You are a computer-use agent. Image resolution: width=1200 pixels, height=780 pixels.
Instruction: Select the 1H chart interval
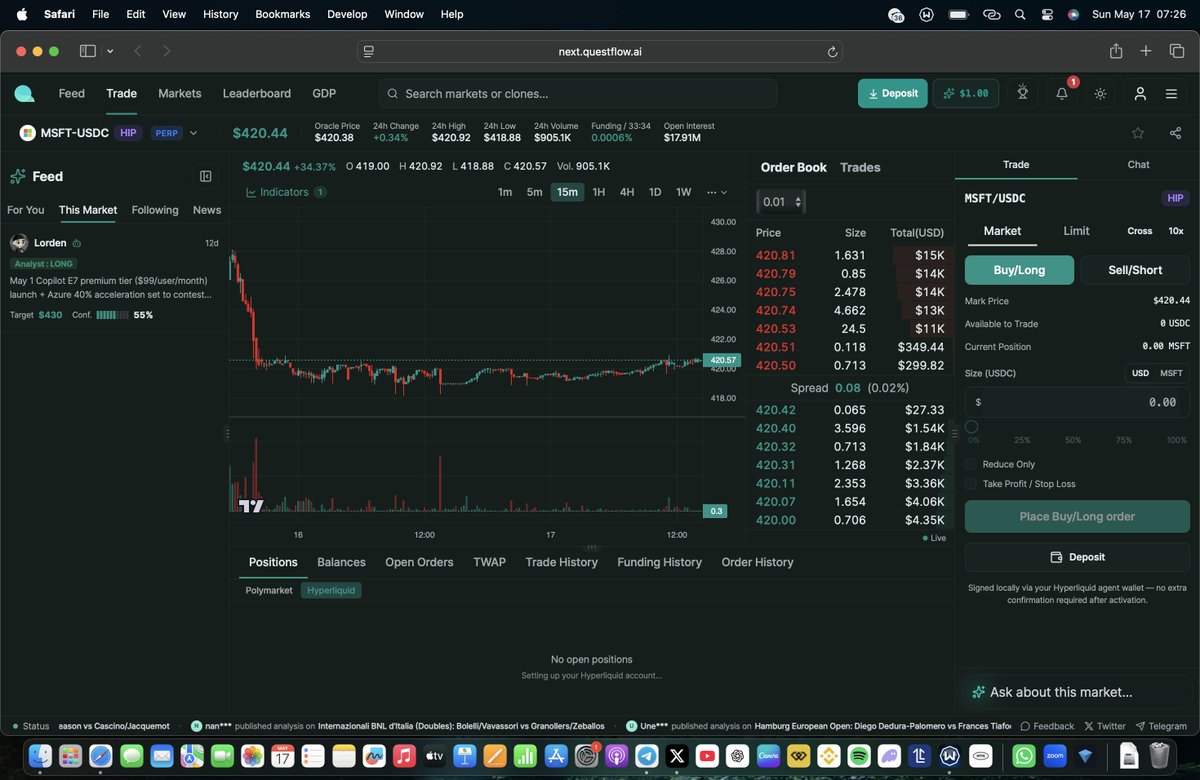click(x=598, y=192)
